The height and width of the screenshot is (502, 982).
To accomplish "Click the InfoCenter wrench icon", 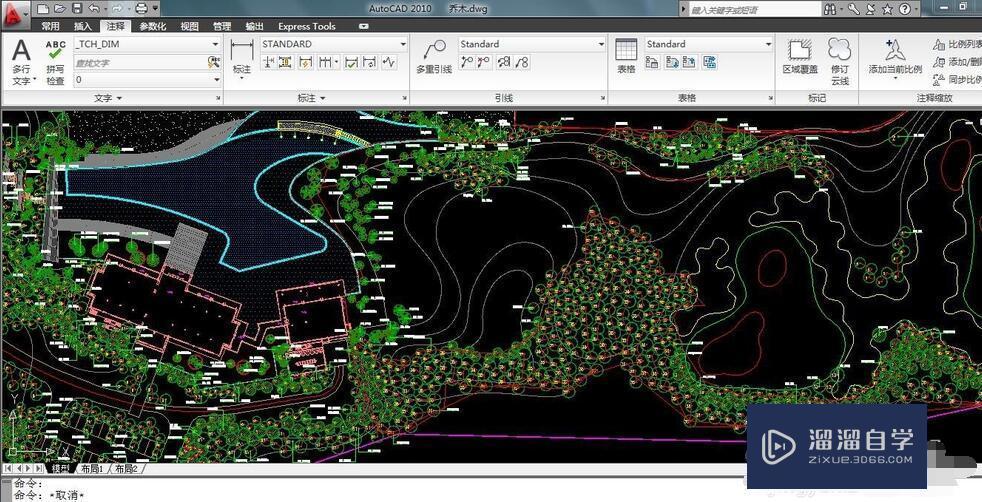I will [854, 9].
